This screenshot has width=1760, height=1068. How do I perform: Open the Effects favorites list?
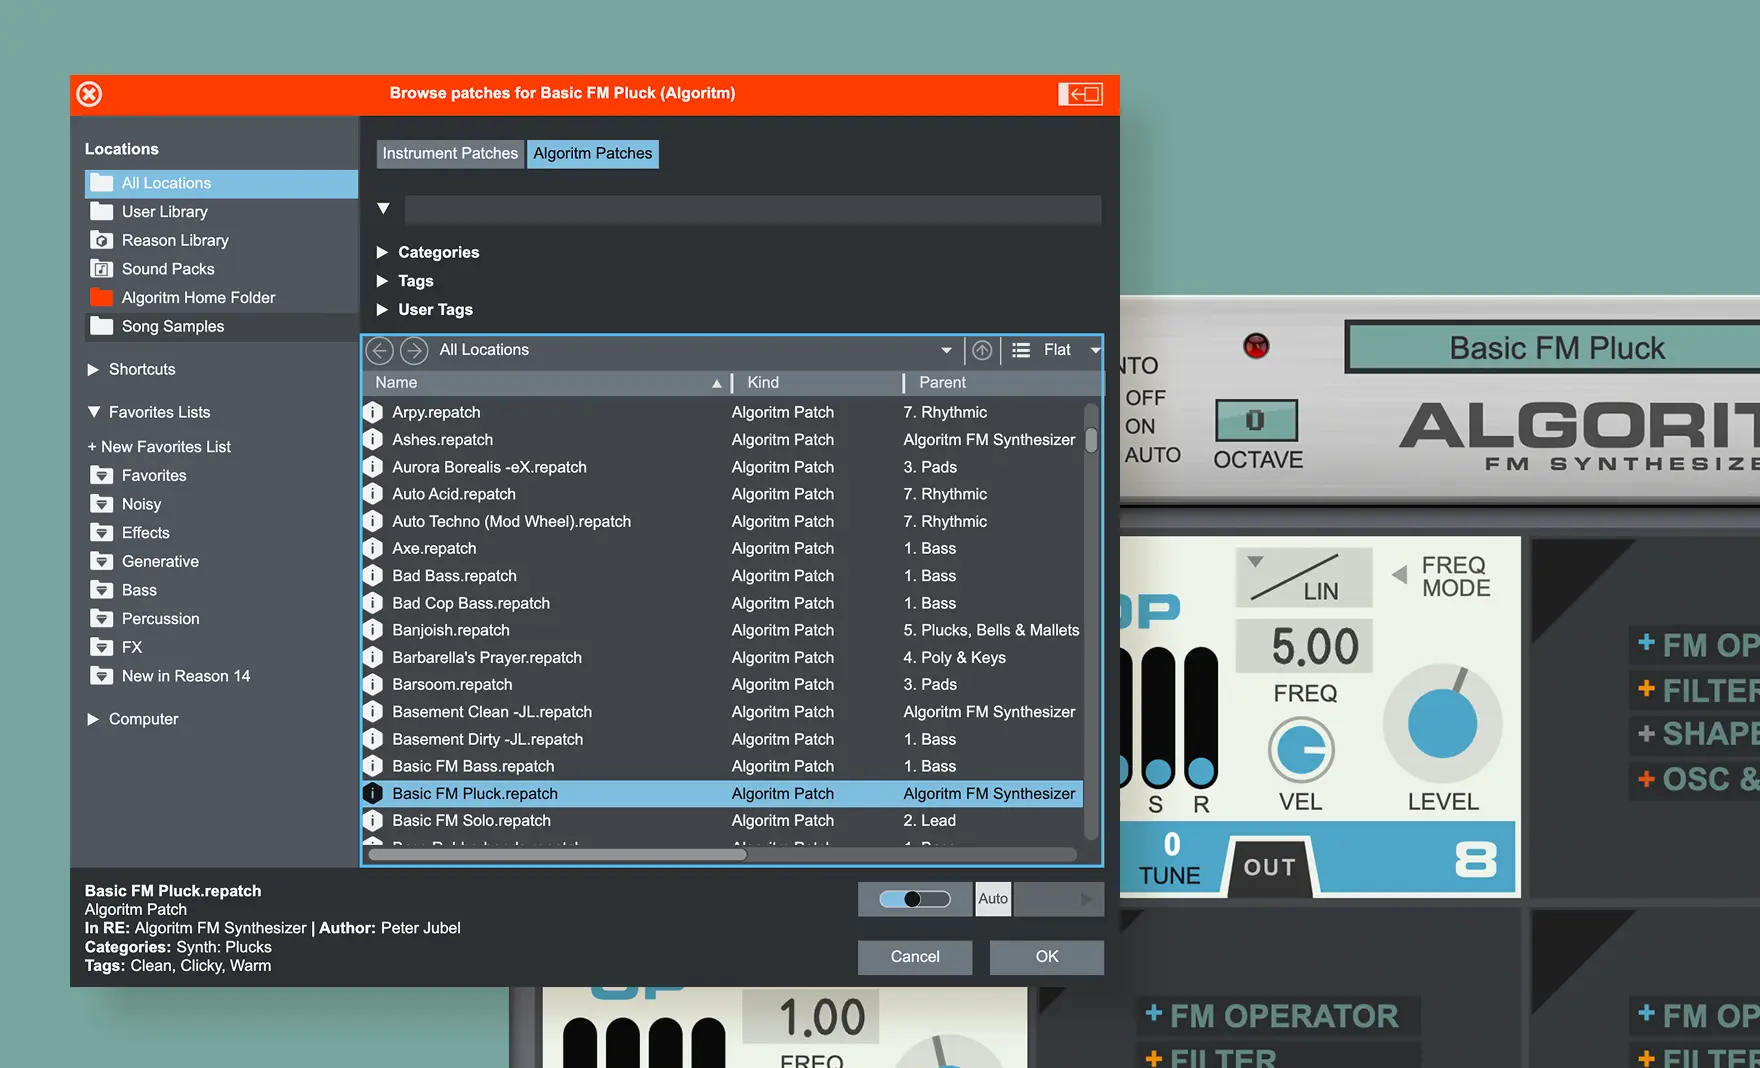145,533
